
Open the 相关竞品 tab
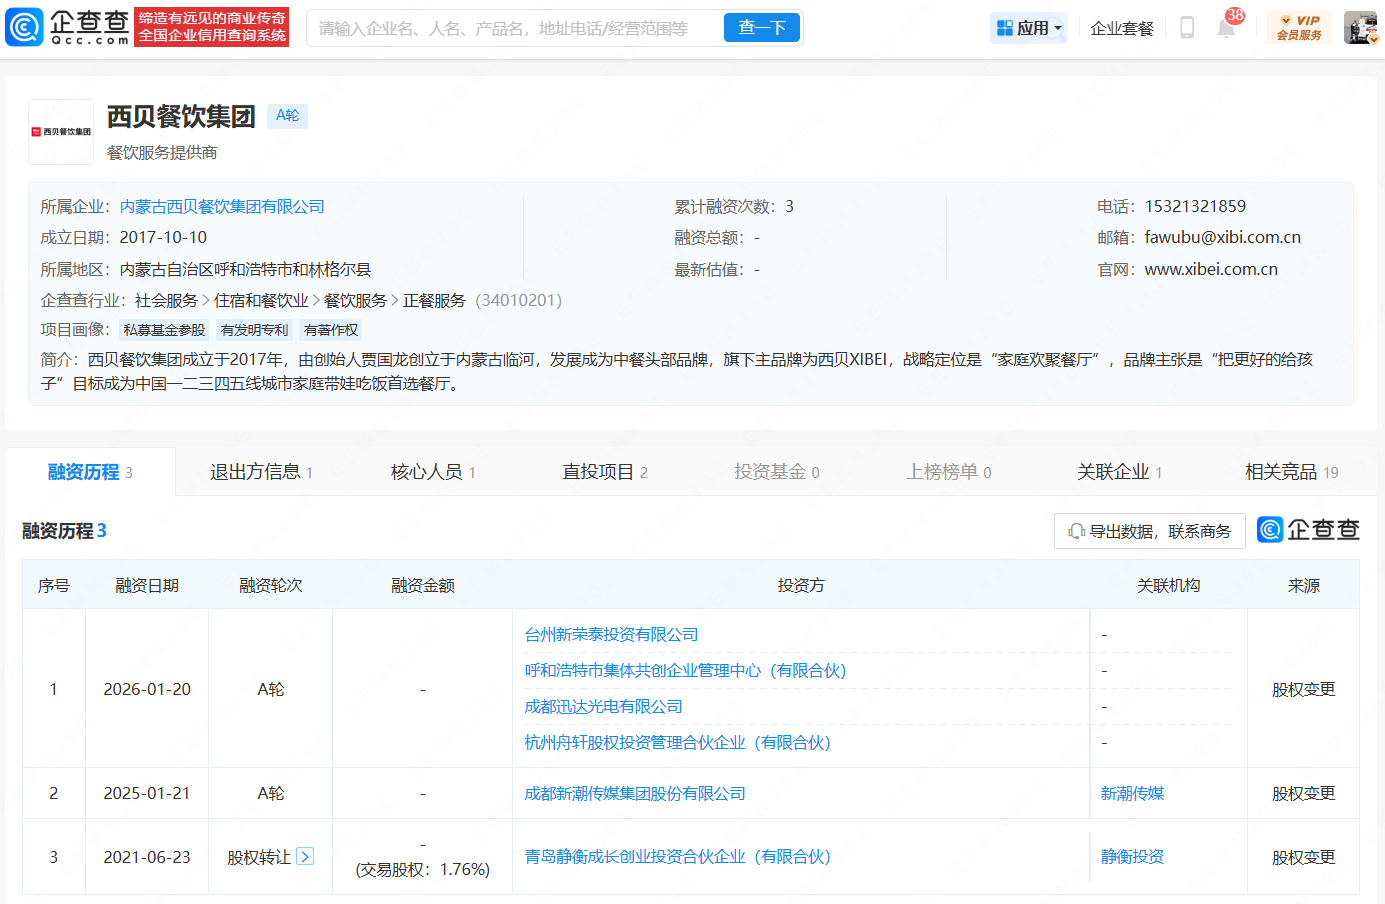coord(1290,472)
